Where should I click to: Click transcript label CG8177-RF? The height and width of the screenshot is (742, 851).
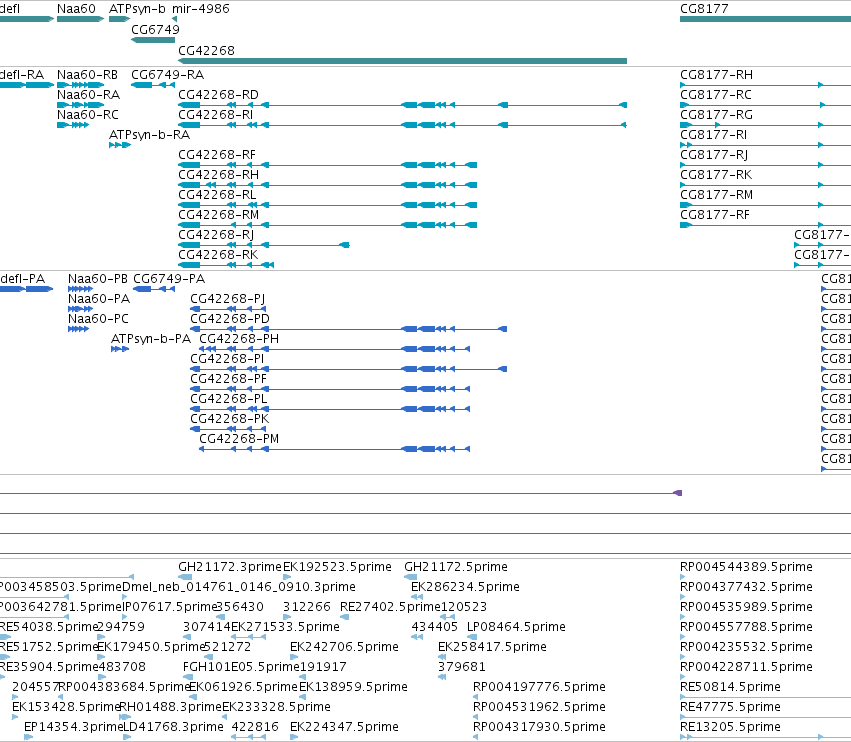[715, 215]
